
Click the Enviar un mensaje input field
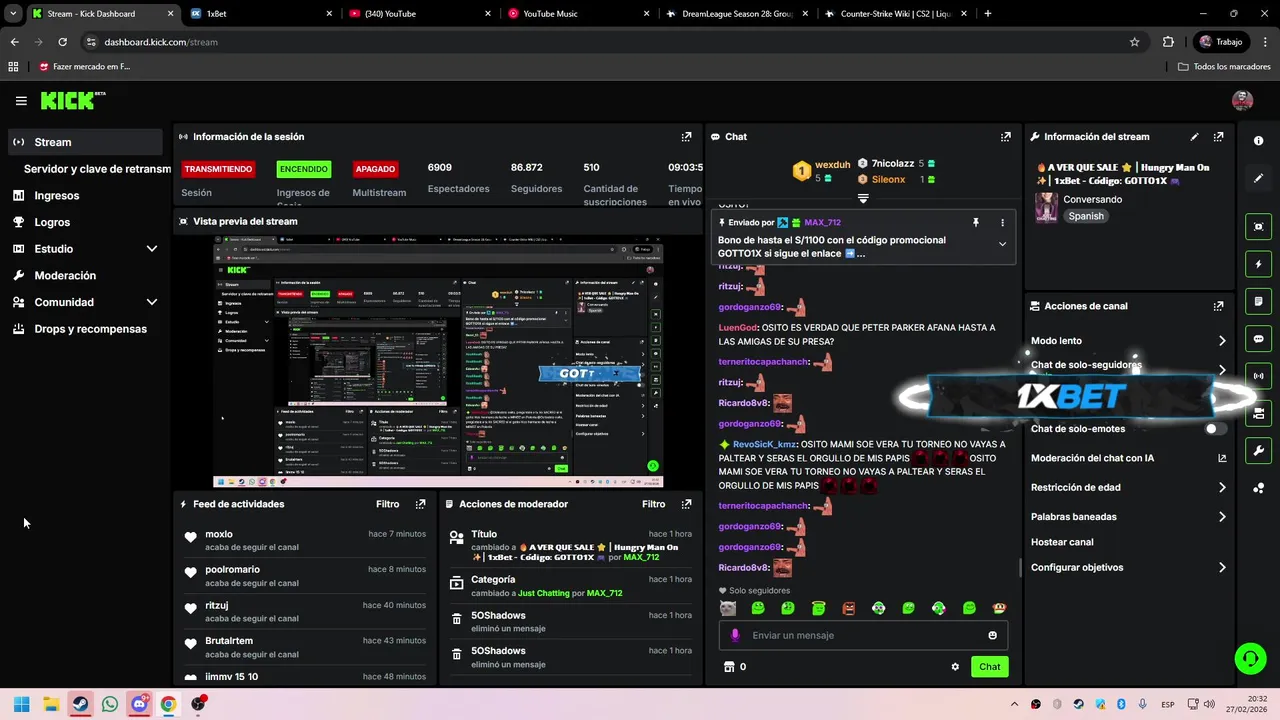863,635
